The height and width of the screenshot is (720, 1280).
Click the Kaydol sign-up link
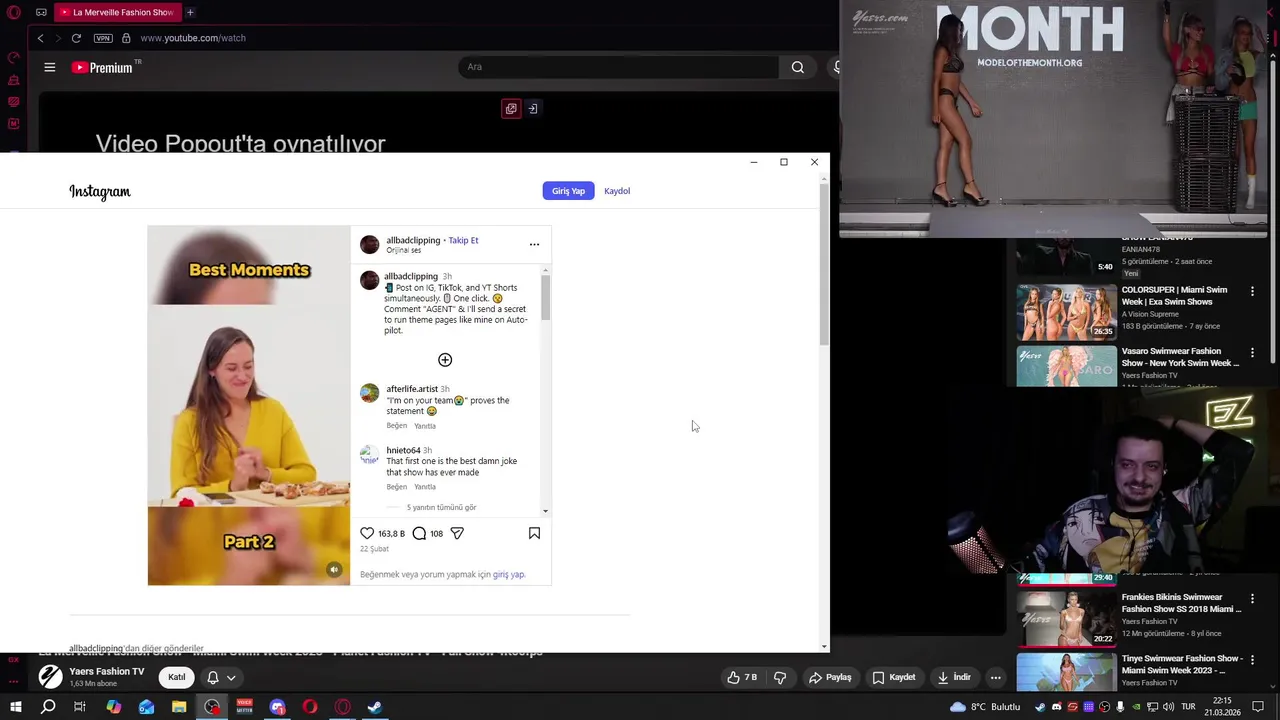[617, 191]
